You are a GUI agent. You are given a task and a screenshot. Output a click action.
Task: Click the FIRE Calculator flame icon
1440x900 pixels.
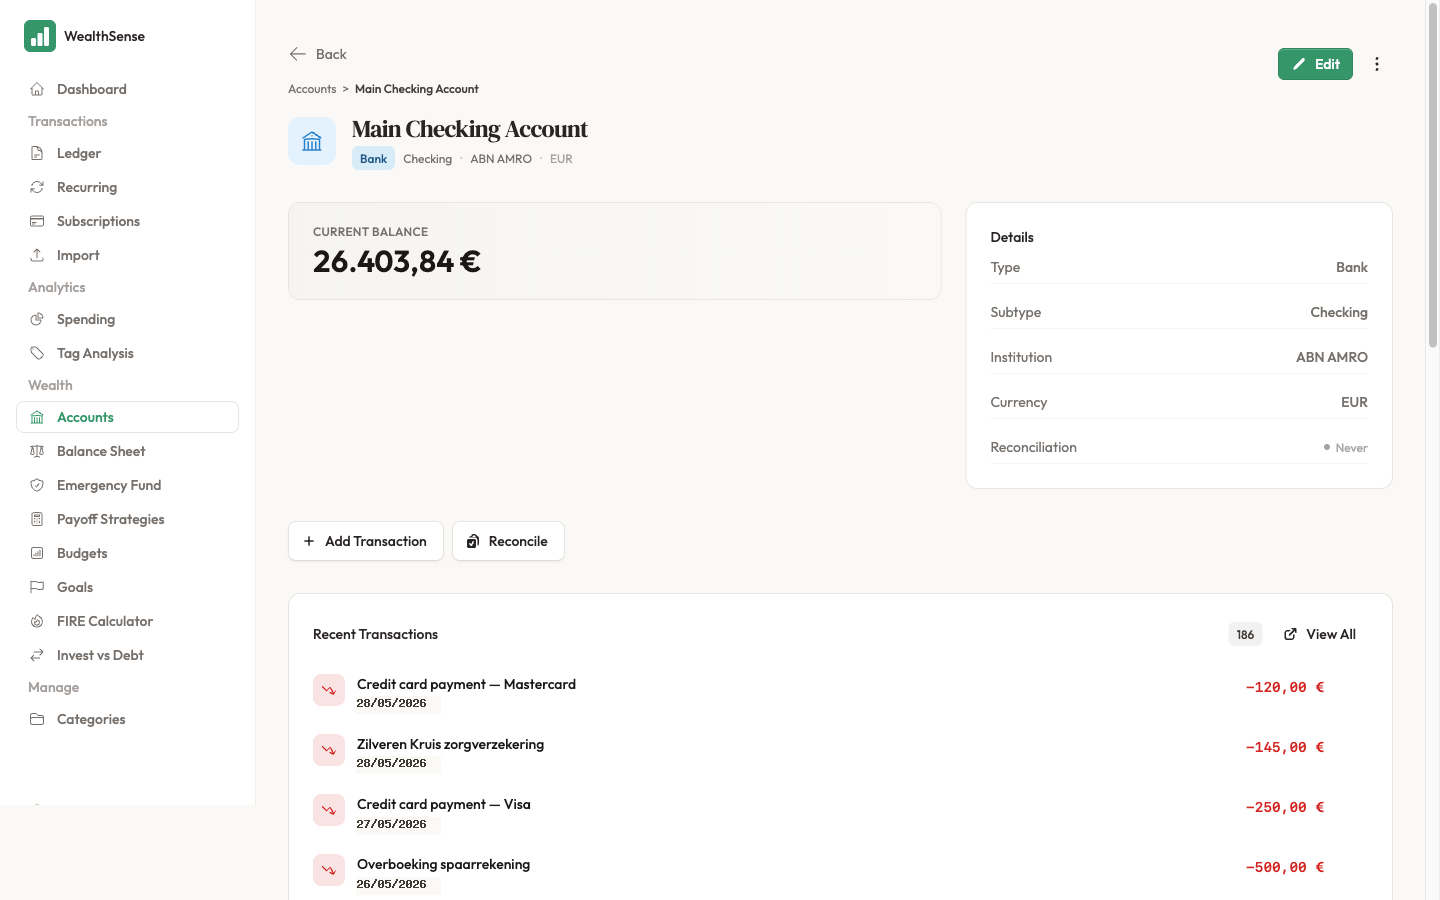(x=37, y=621)
